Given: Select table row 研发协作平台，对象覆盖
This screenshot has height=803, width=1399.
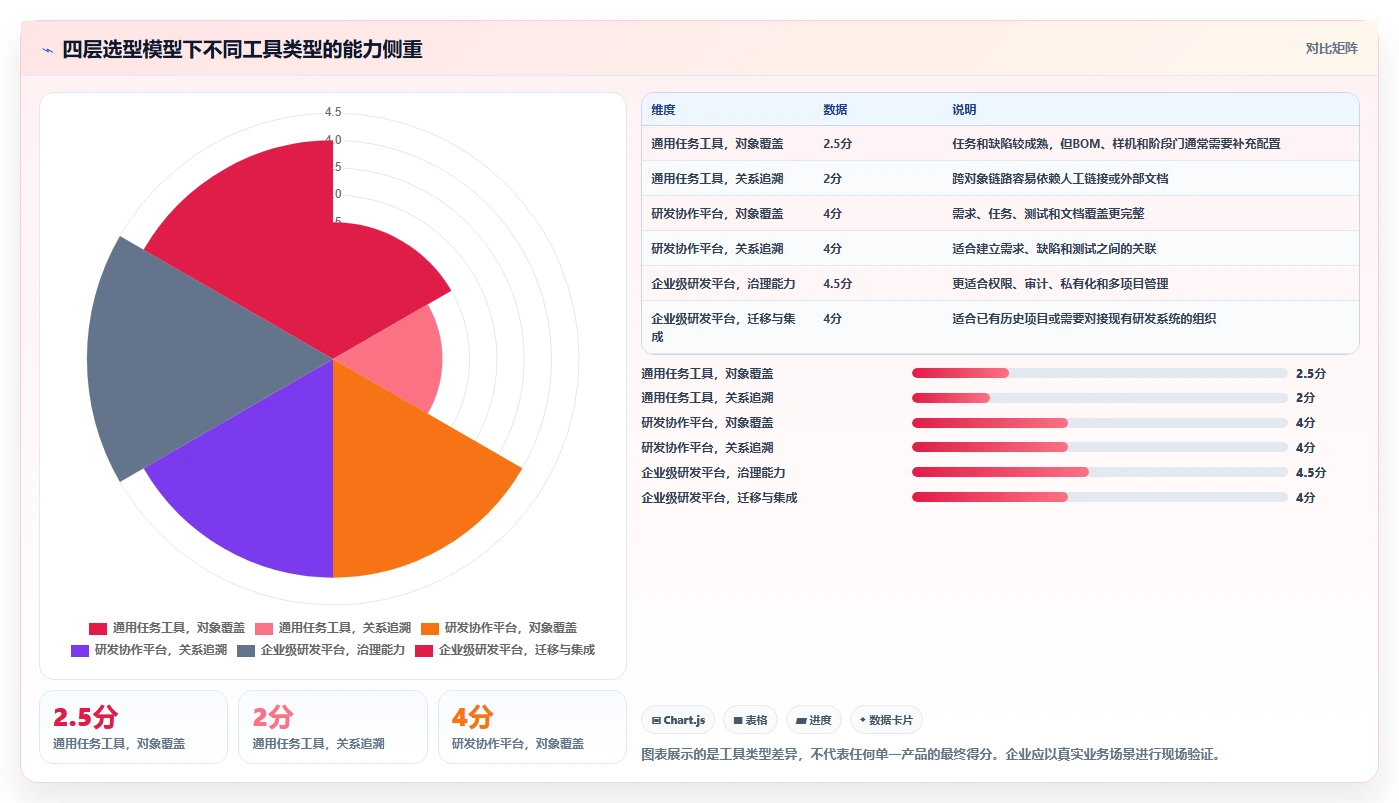Looking at the screenshot, I should click(1000, 214).
